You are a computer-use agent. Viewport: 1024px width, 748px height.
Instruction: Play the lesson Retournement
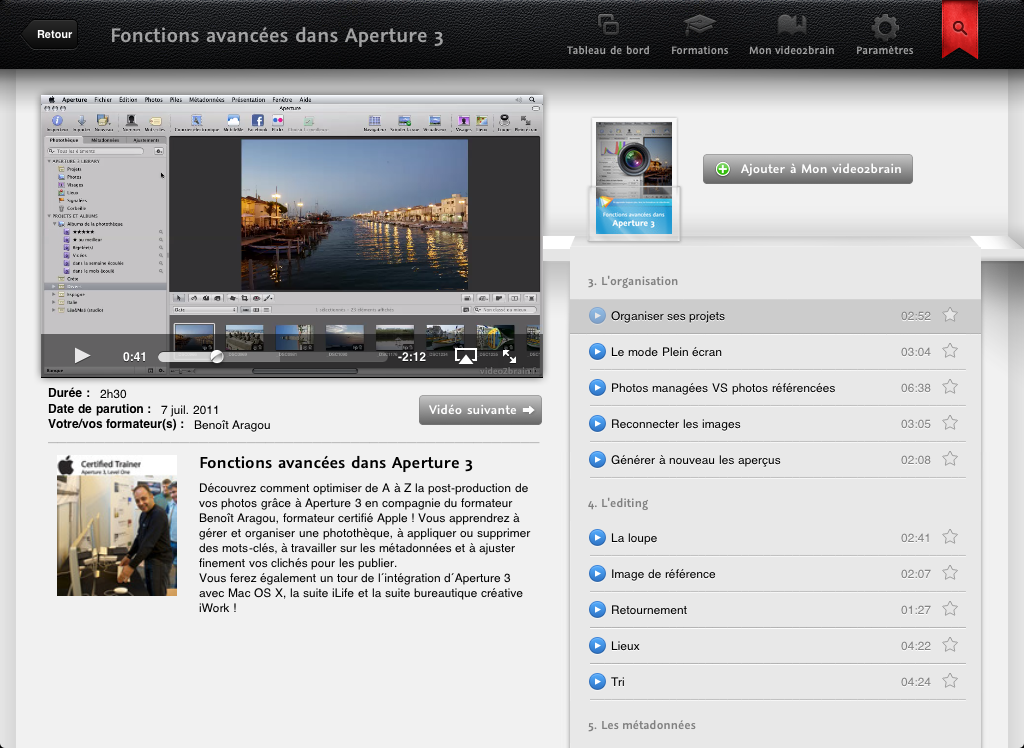click(597, 610)
